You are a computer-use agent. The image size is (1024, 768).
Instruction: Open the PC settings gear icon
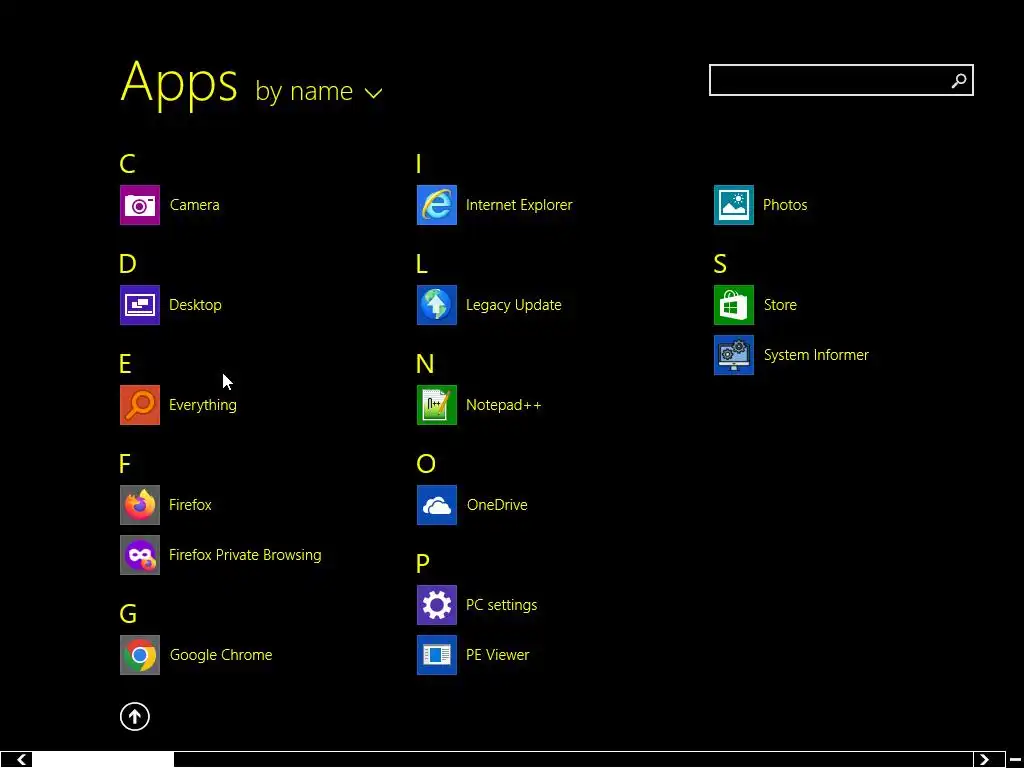(437, 605)
